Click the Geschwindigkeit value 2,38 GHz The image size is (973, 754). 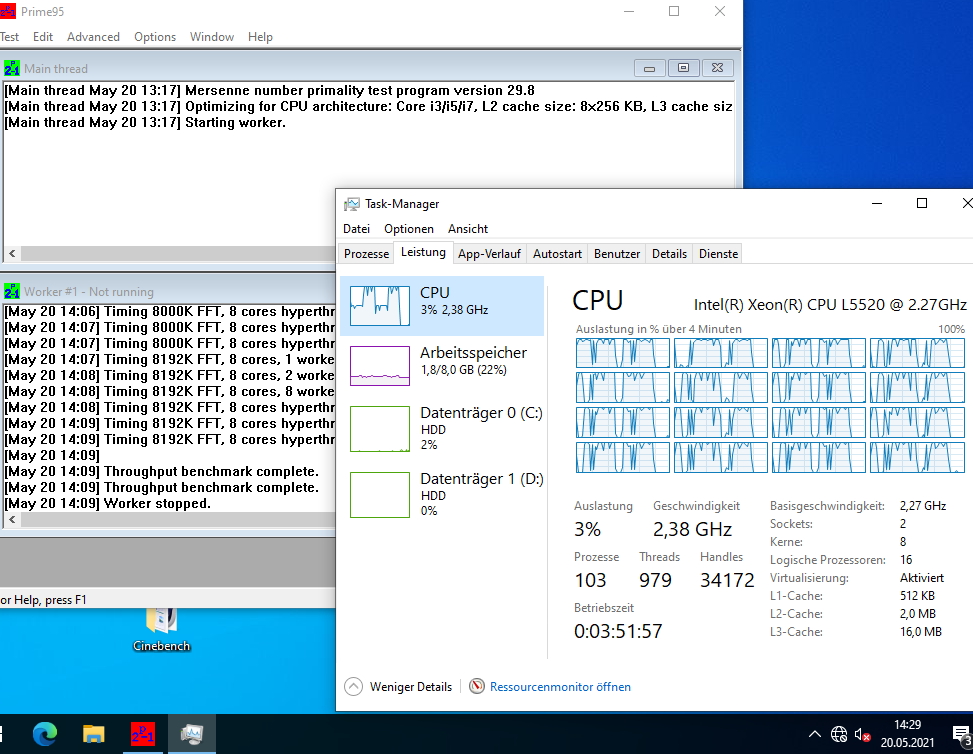[692, 529]
